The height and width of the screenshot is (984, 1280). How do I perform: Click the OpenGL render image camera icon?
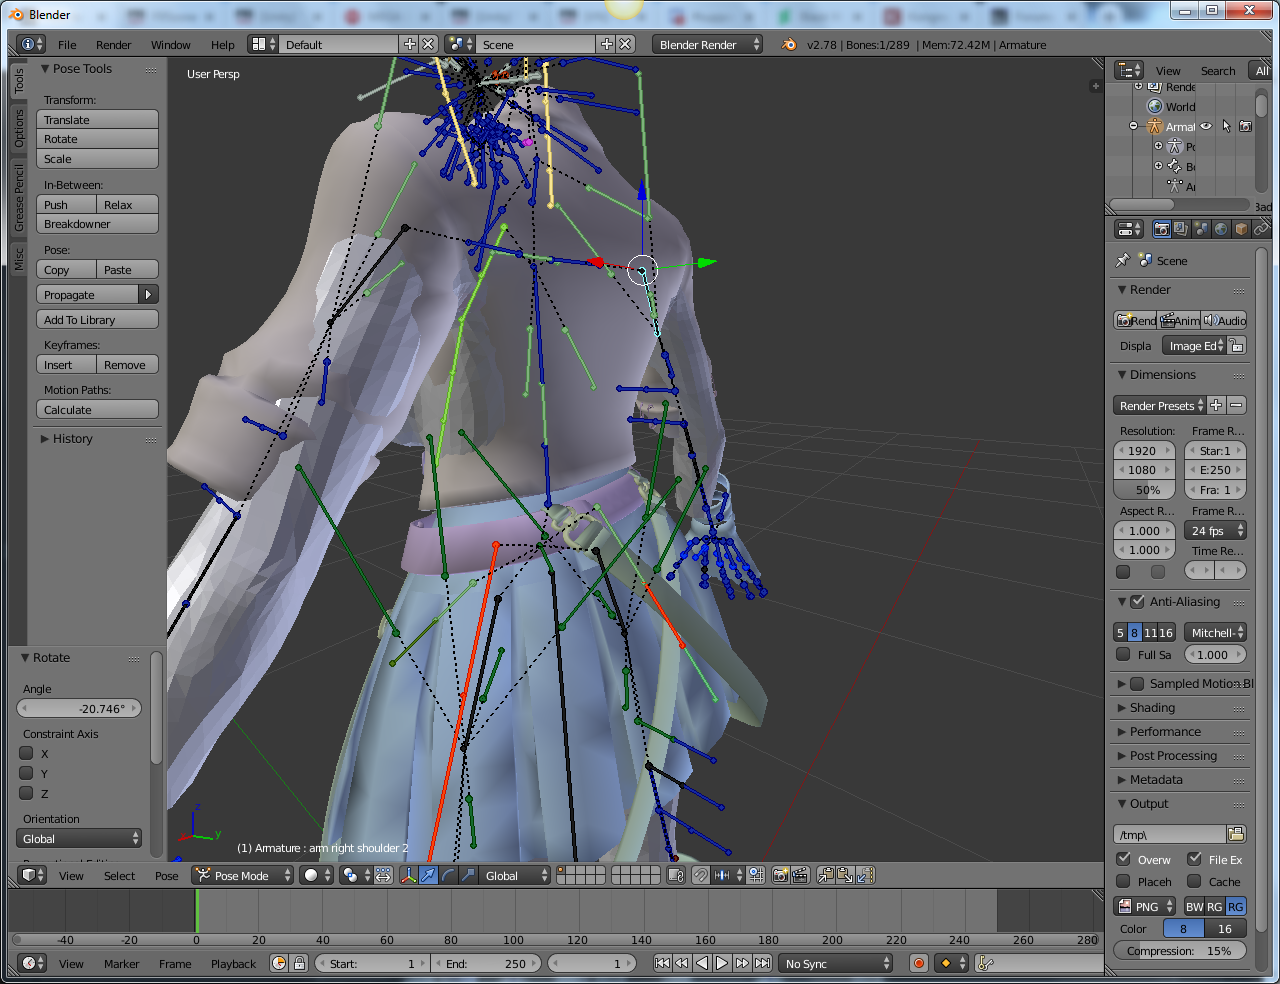(x=781, y=875)
